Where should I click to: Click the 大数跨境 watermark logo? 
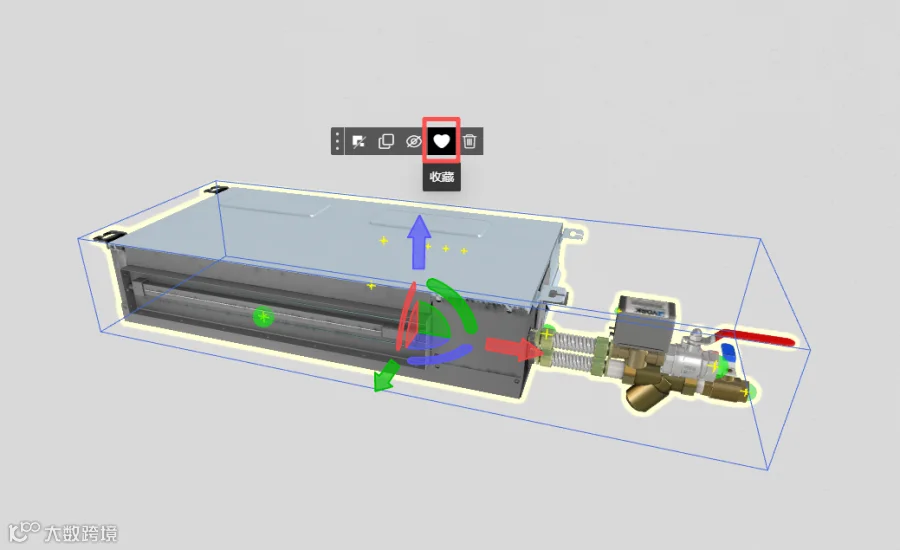tap(63, 533)
